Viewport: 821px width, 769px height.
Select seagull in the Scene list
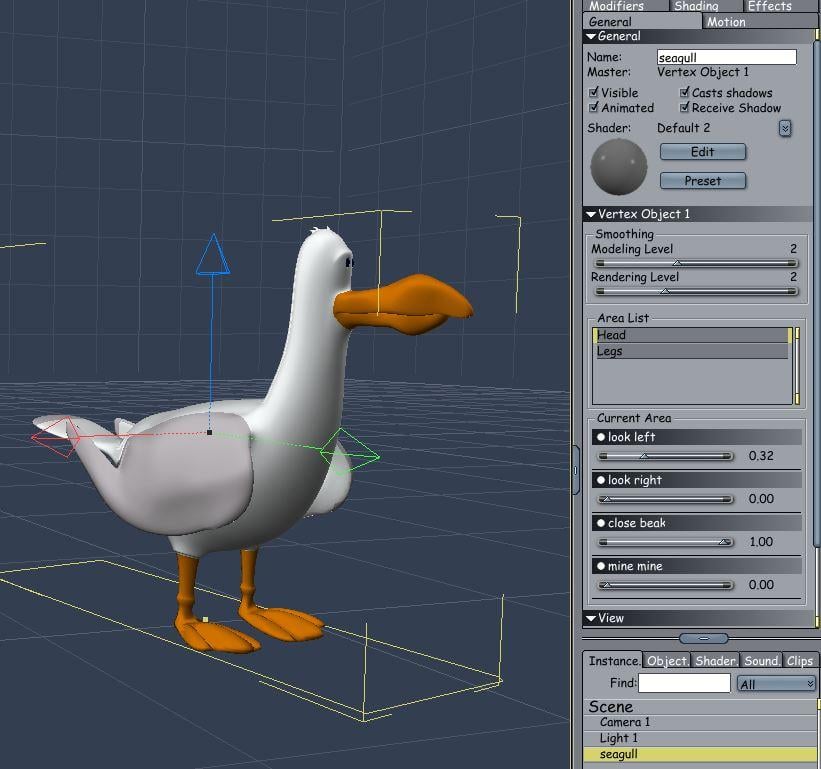pos(700,754)
